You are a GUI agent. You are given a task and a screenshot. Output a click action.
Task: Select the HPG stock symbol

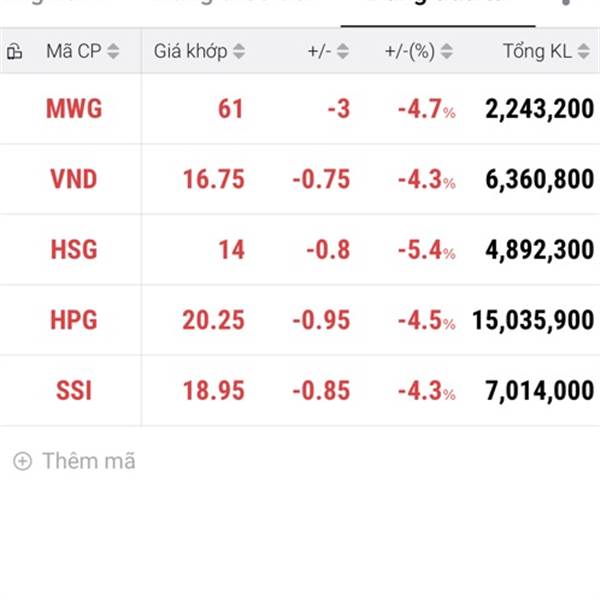(x=74, y=320)
